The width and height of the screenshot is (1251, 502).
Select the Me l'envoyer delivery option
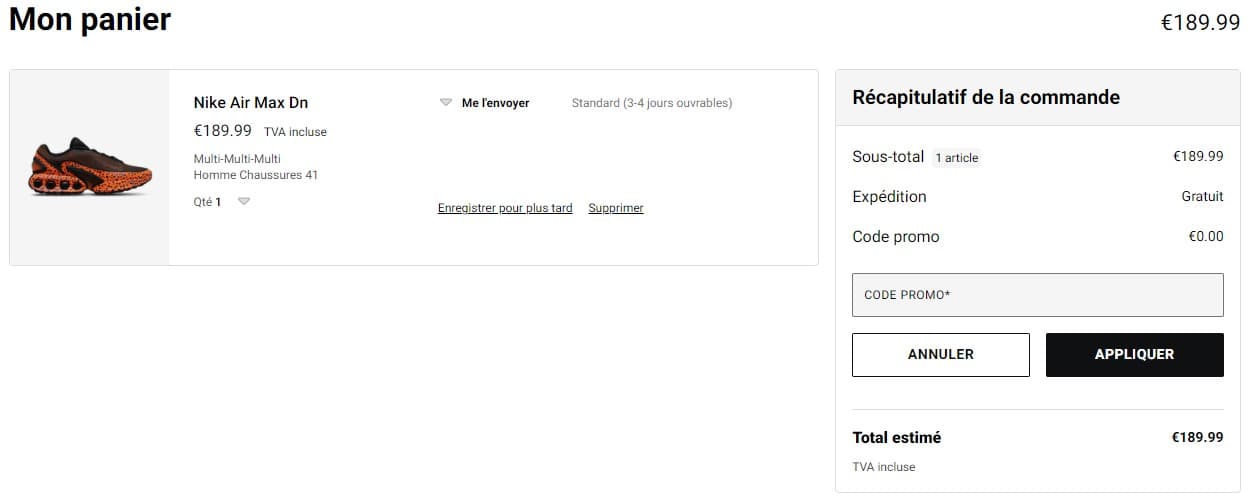pos(495,103)
